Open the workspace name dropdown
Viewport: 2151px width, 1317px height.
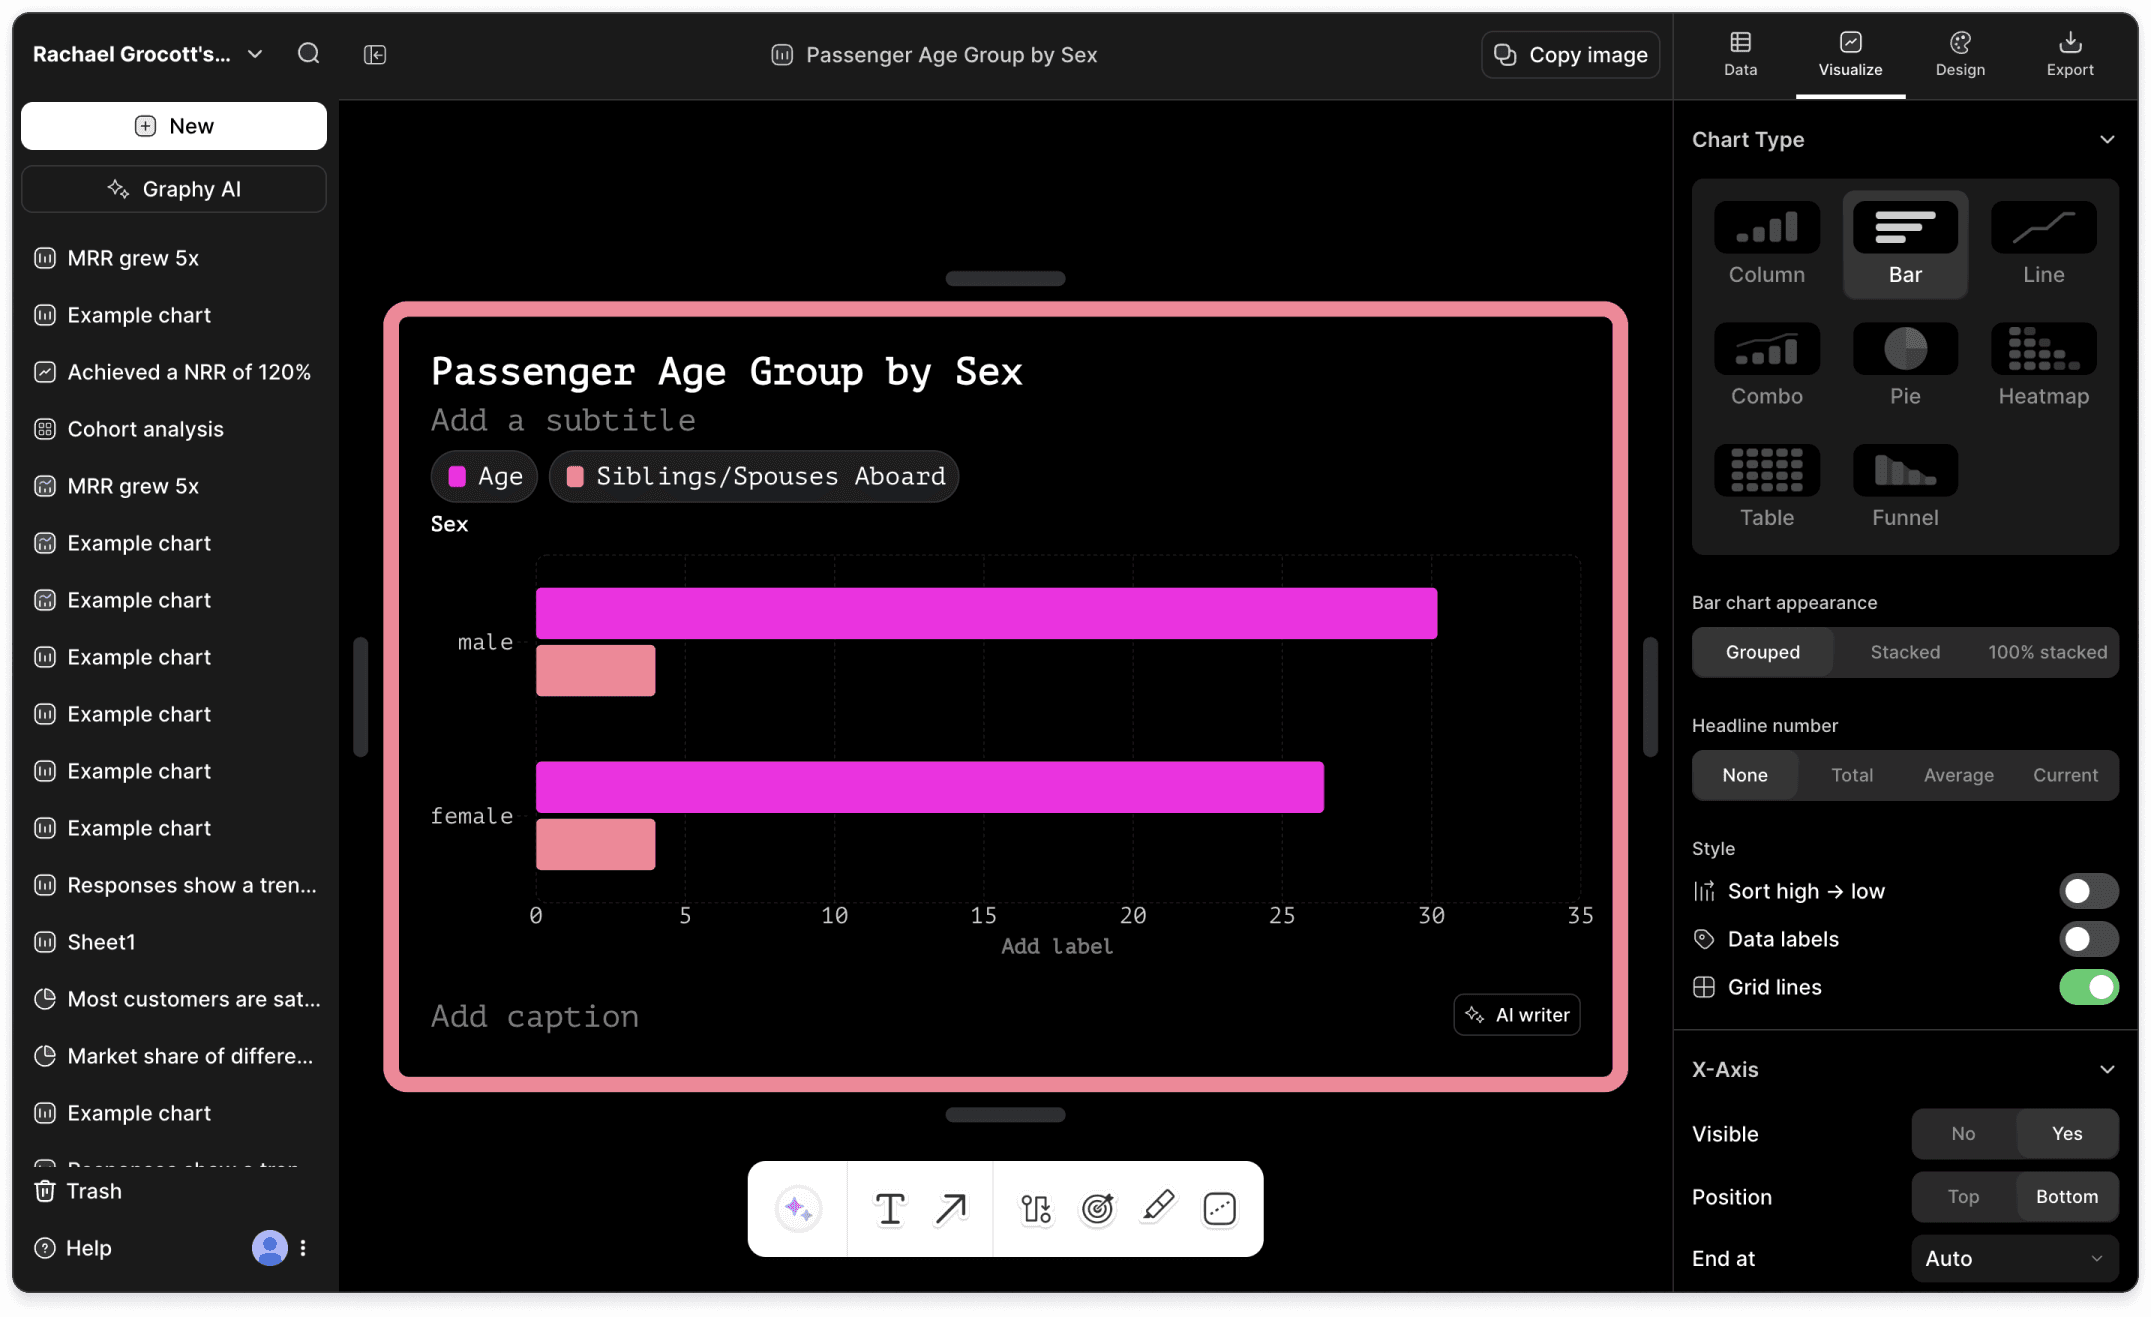(255, 54)
